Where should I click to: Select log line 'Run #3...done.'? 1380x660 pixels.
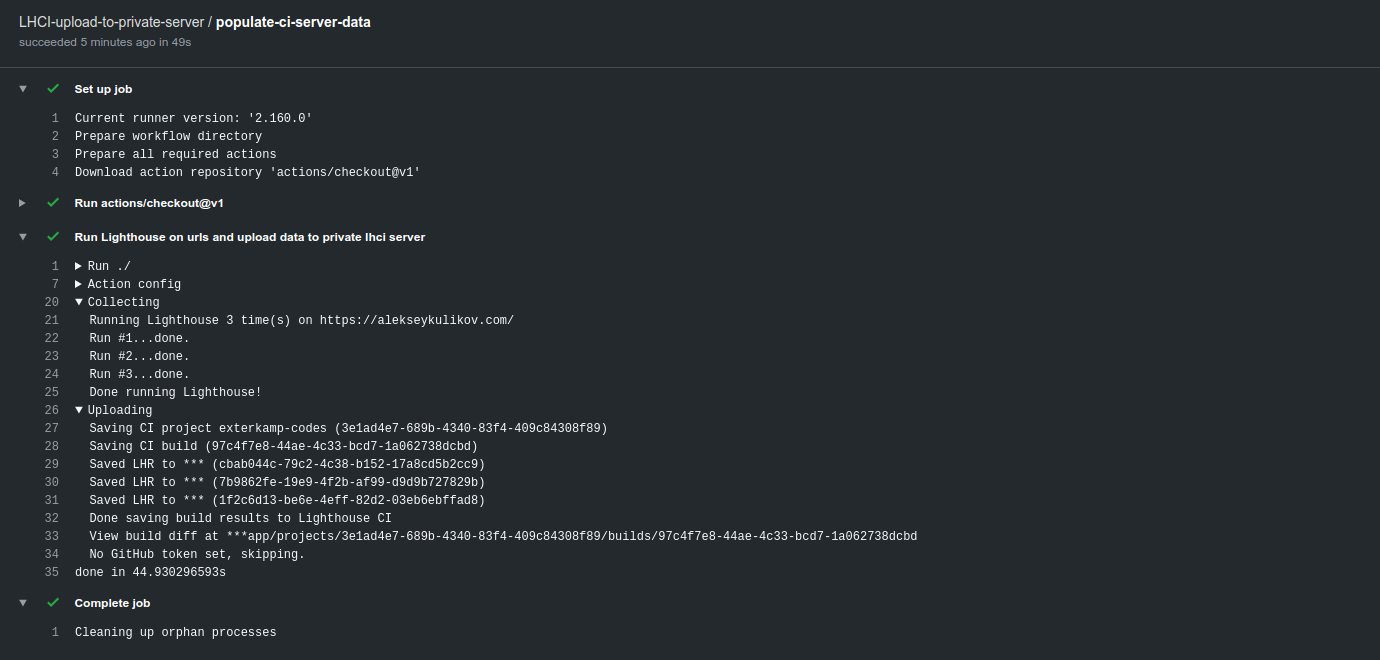[139, 374]
